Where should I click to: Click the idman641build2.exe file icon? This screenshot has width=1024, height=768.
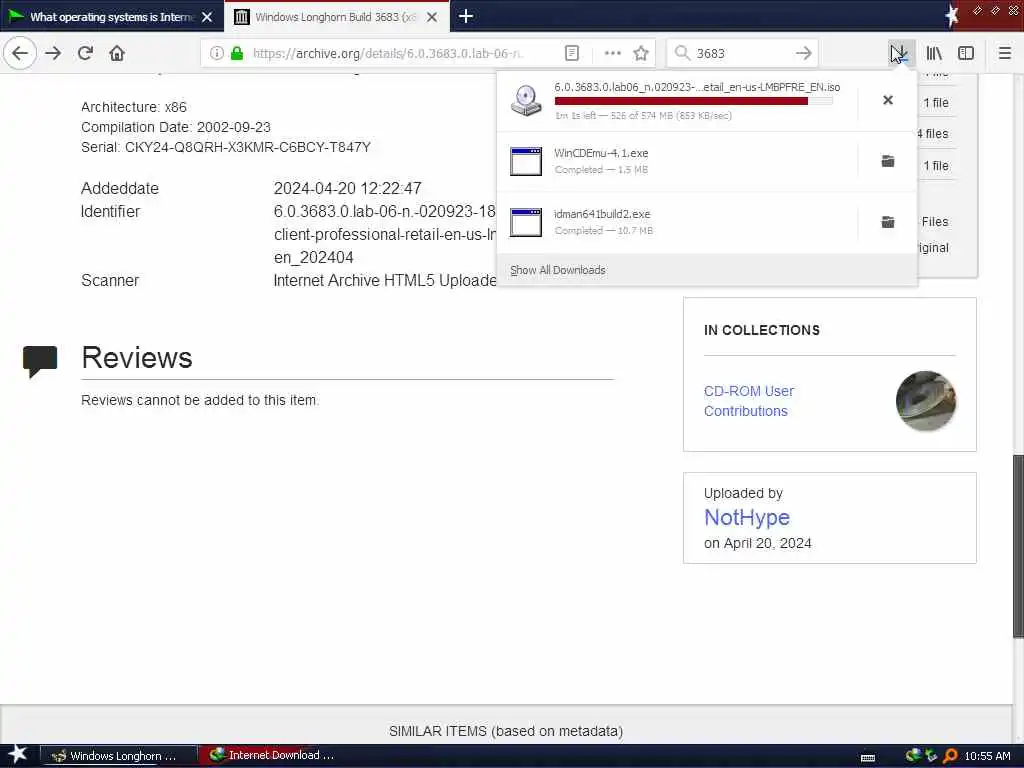click(x=526, y=222)
